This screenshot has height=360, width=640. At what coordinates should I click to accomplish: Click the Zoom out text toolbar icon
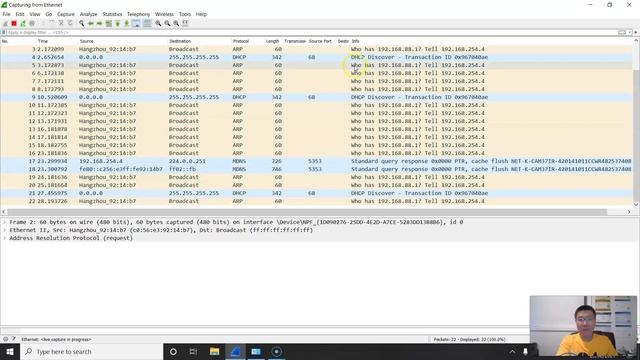pos(167,24)
